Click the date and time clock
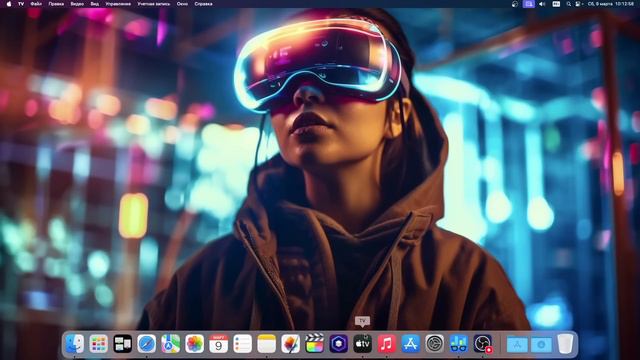 611,4
